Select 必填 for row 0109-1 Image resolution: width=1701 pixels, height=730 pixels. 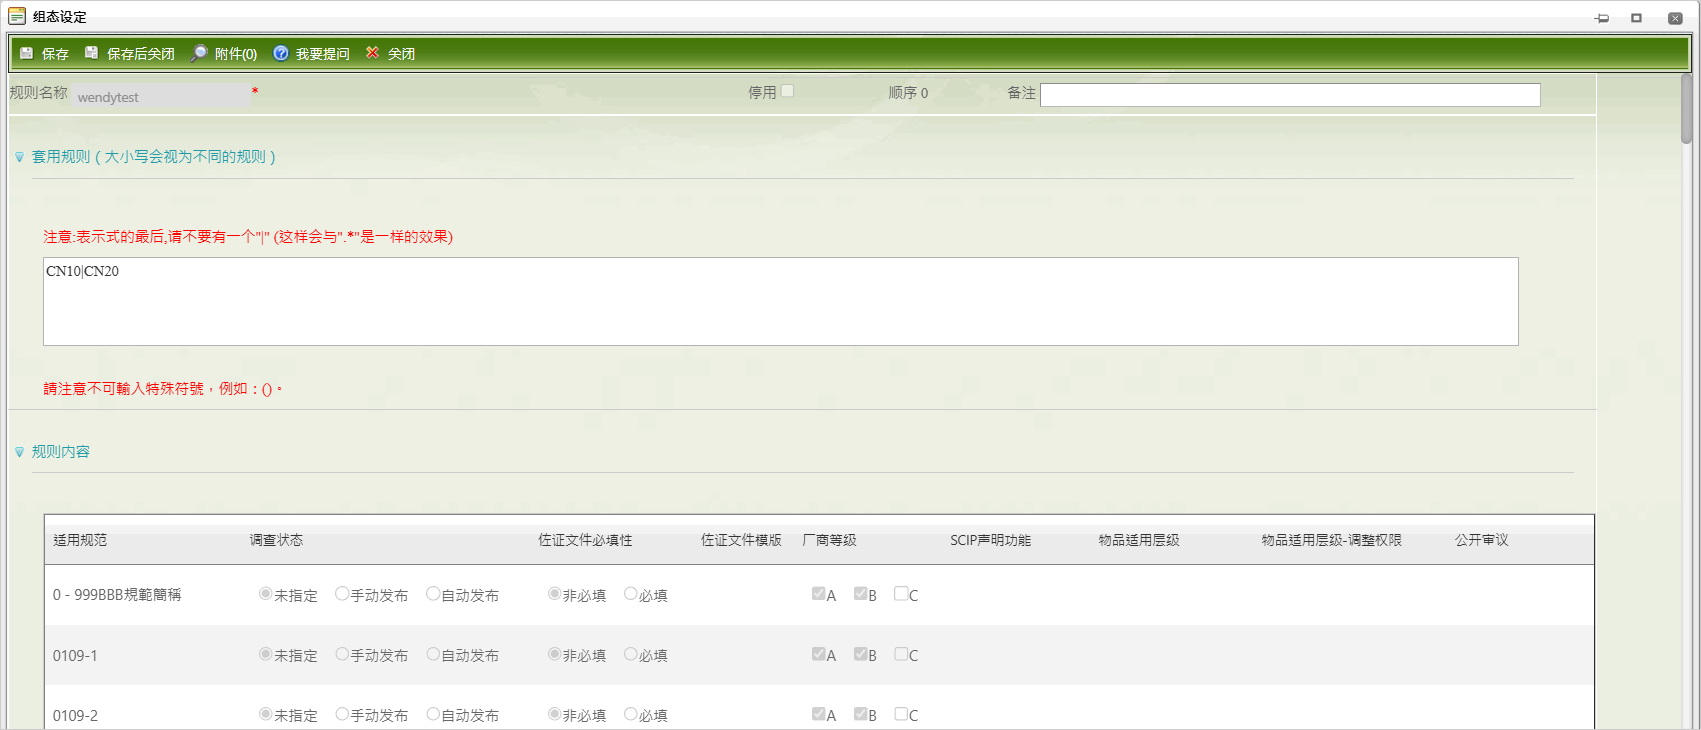tap(631, 654)
